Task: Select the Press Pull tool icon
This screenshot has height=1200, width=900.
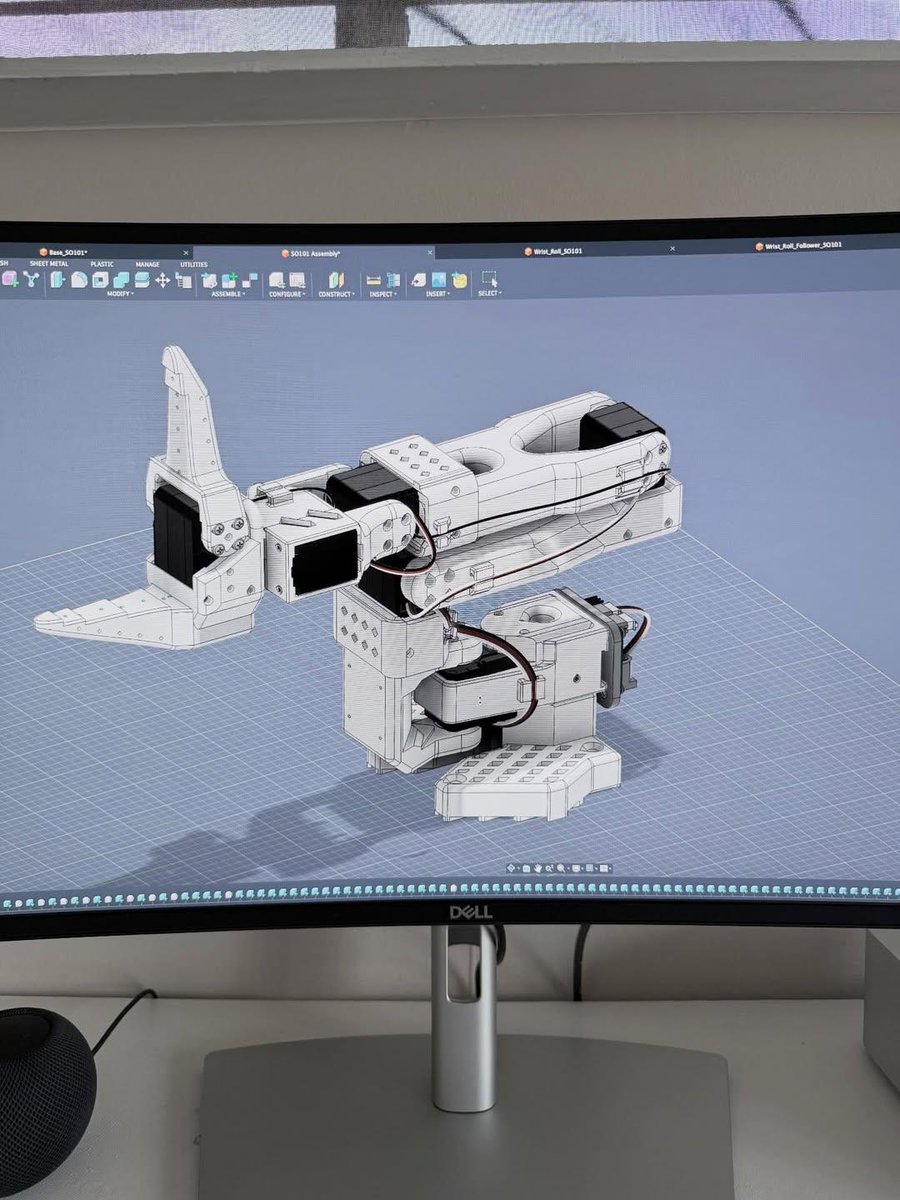Action: [x=57, y=280]
